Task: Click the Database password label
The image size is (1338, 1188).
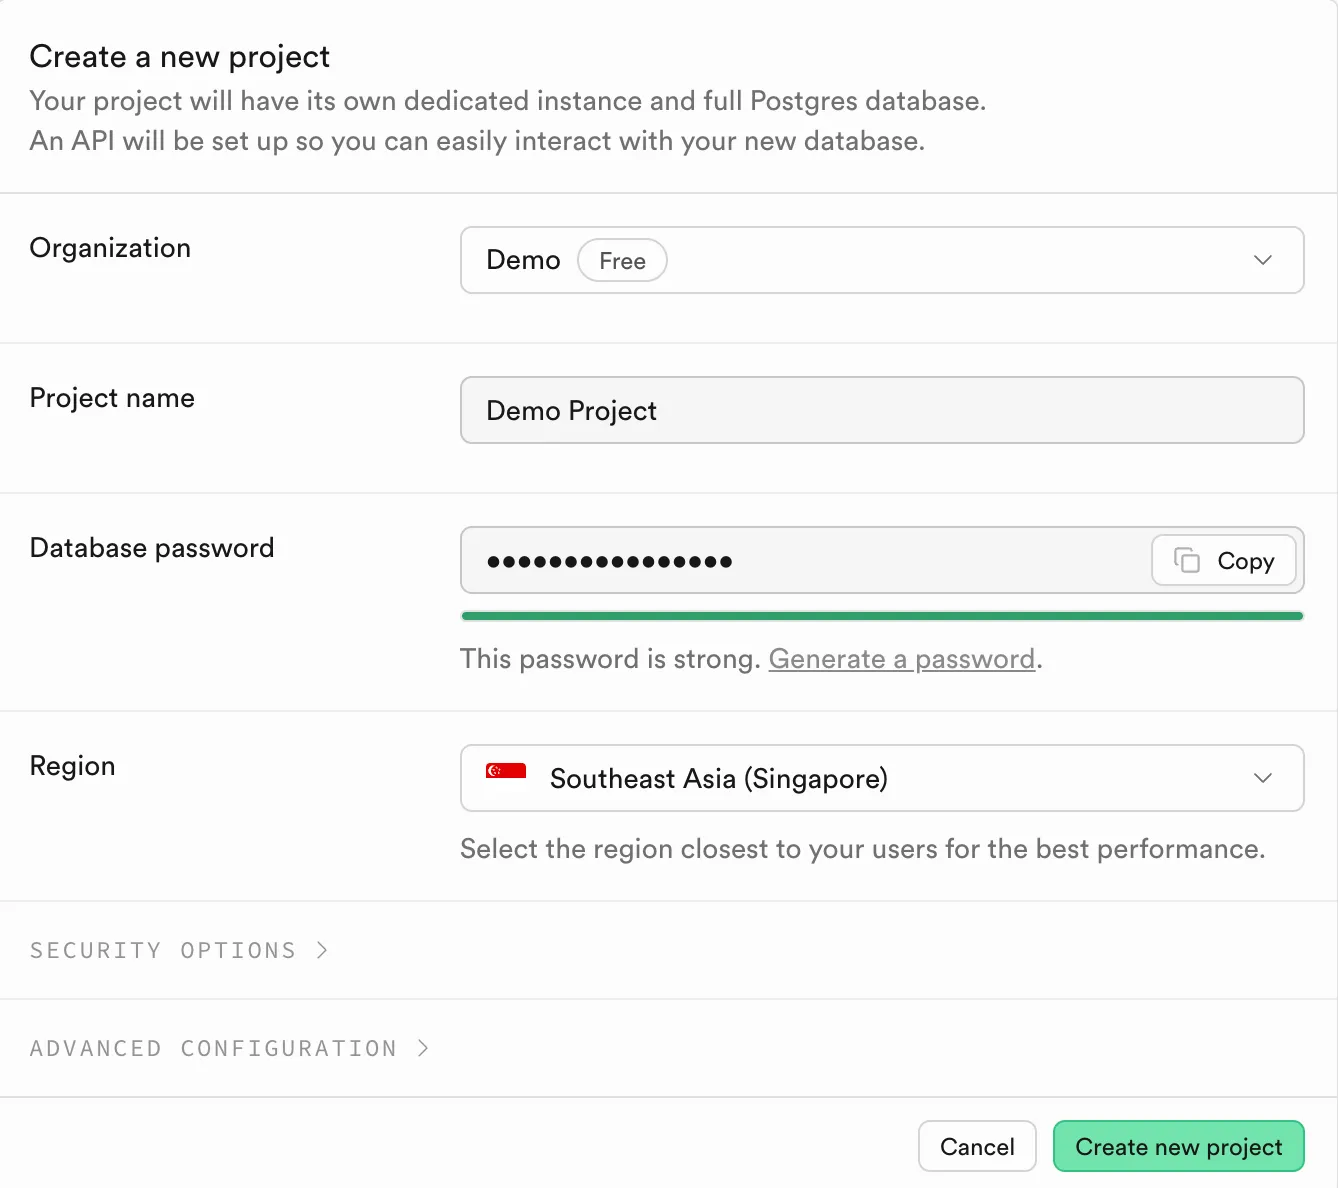Action: coord(152,548)
